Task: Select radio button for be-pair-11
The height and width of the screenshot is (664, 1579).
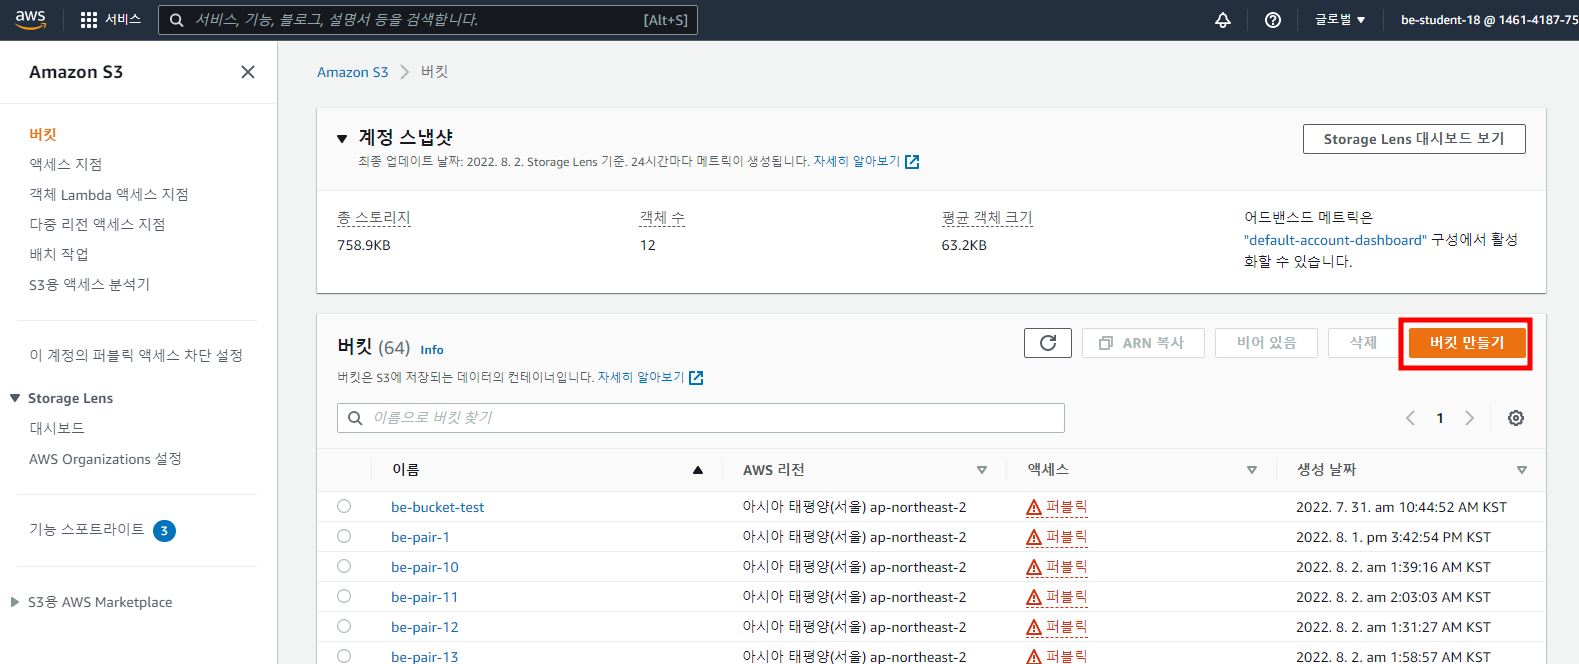Action: (x=344, y=596)
